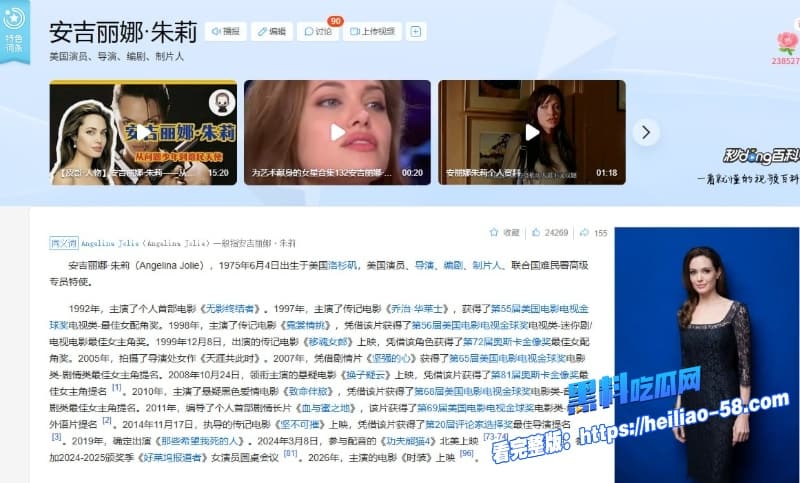Image resolution: width=800 pixels, height=483 pixels.
Task: Play the 15:20 video about 安吉丽娜·朱莉
Action: point(143,133)
